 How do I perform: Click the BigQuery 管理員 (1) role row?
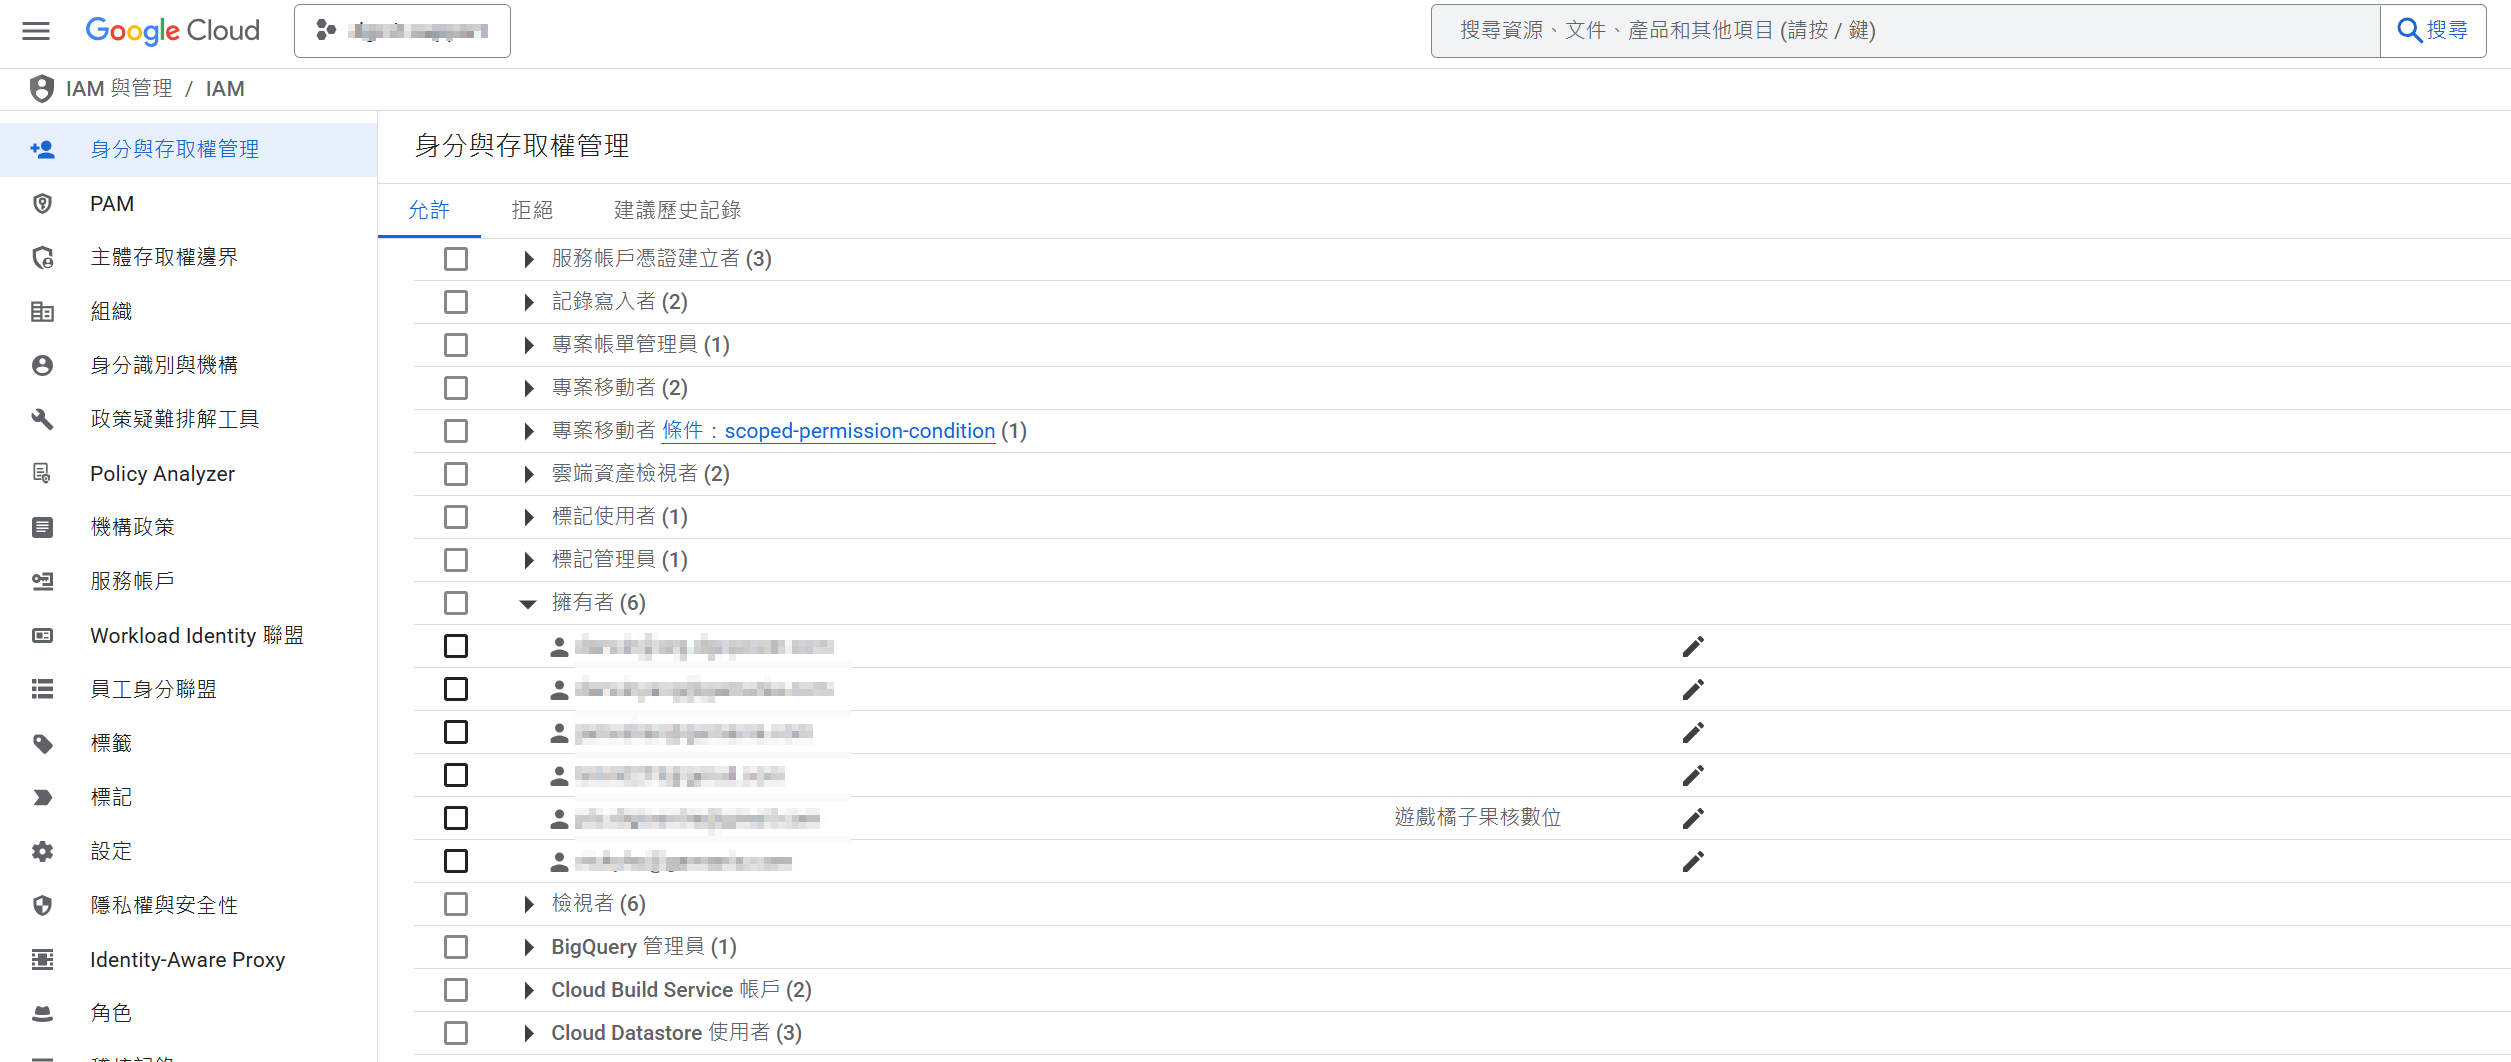[x=1462, y=947]
